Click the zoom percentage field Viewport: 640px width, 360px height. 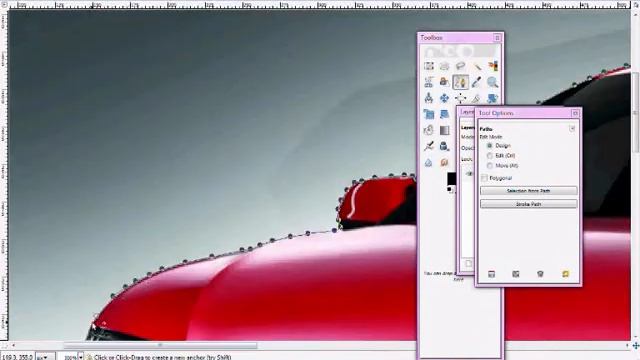point(69,357)
